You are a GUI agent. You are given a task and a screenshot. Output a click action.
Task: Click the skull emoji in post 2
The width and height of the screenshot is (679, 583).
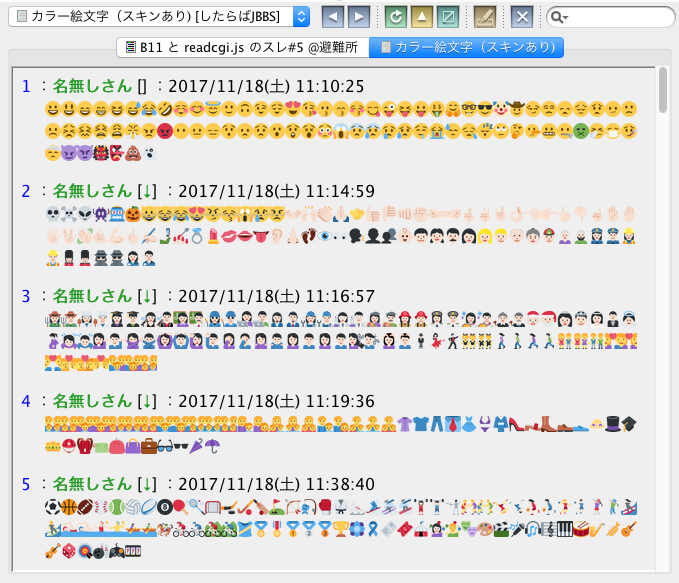[x=52, y=214]
